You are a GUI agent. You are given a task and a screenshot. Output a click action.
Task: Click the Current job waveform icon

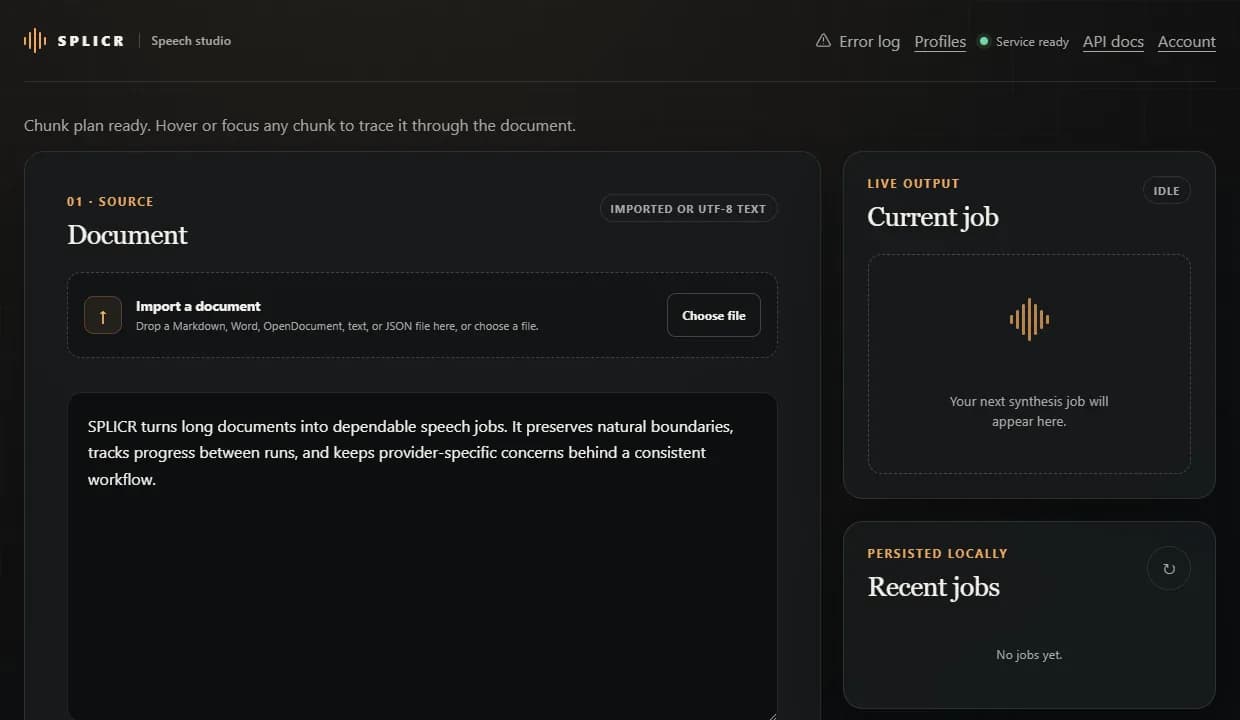coord(1029,320)
